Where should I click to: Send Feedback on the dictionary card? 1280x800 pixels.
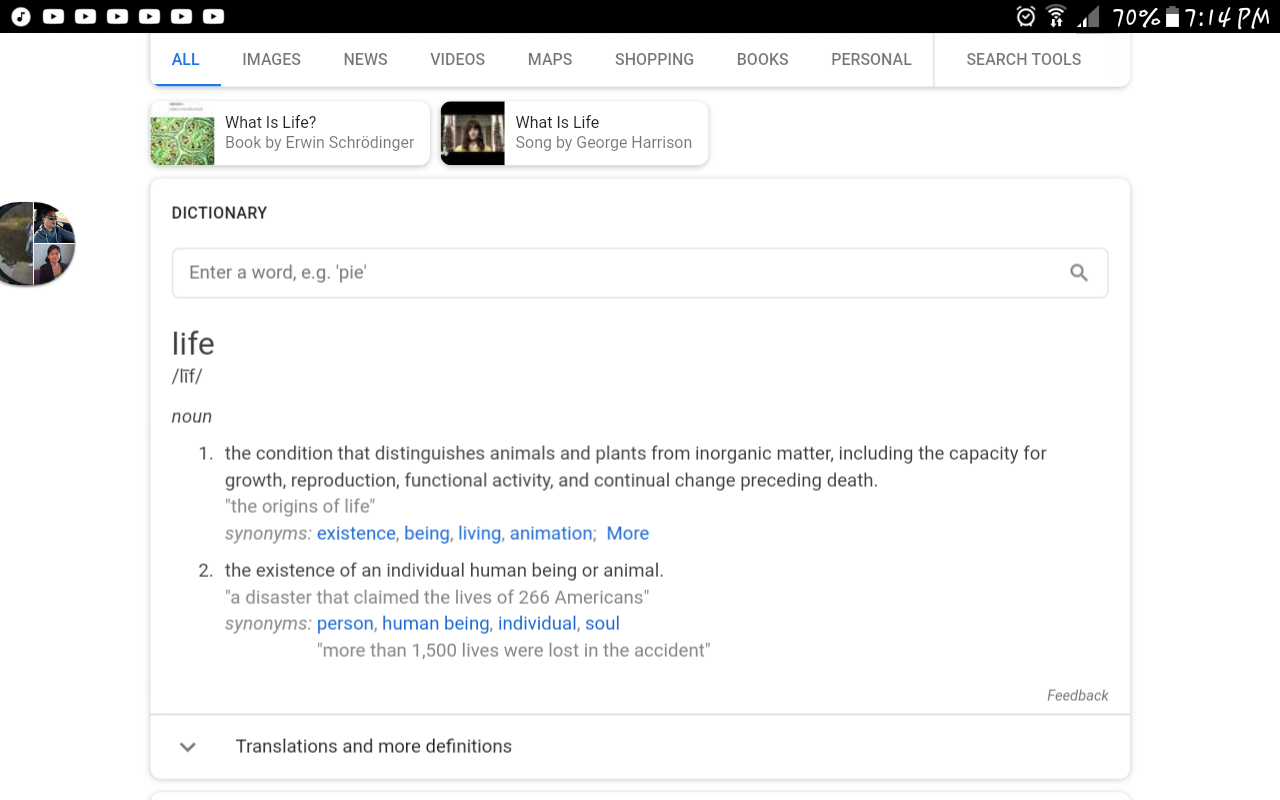tap(1077, 695)
